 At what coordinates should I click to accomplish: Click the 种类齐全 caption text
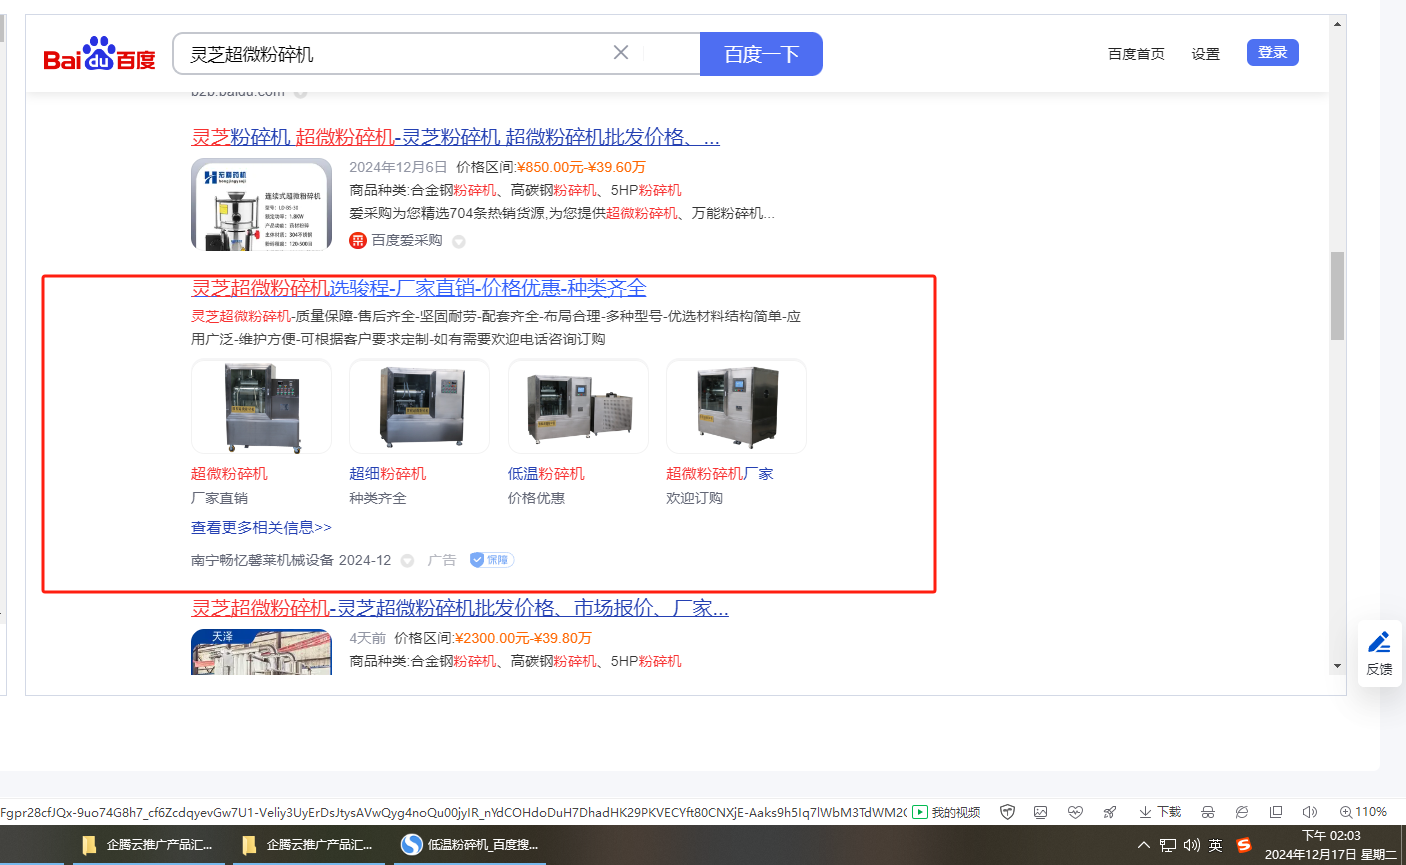pyautogui.click(x=378, y=498)
